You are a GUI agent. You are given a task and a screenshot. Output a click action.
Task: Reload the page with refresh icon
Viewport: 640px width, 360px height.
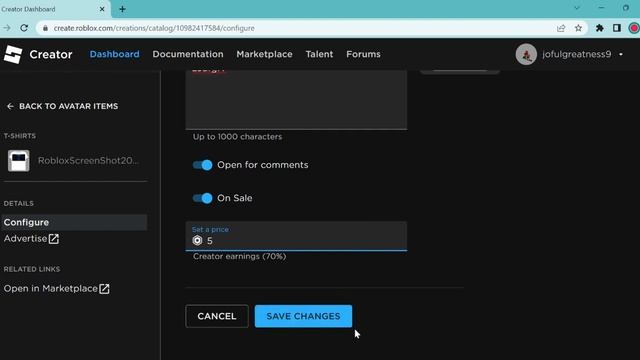click(24, 28)
